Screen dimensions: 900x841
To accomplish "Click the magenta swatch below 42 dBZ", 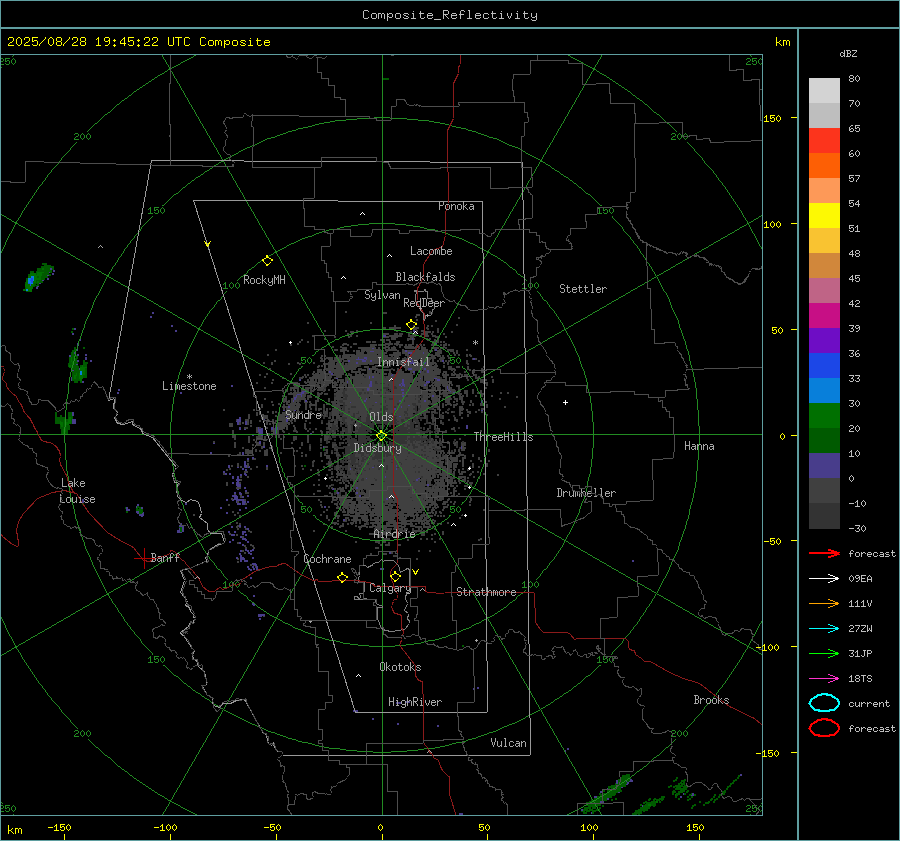I will click(x=824, y=316).
